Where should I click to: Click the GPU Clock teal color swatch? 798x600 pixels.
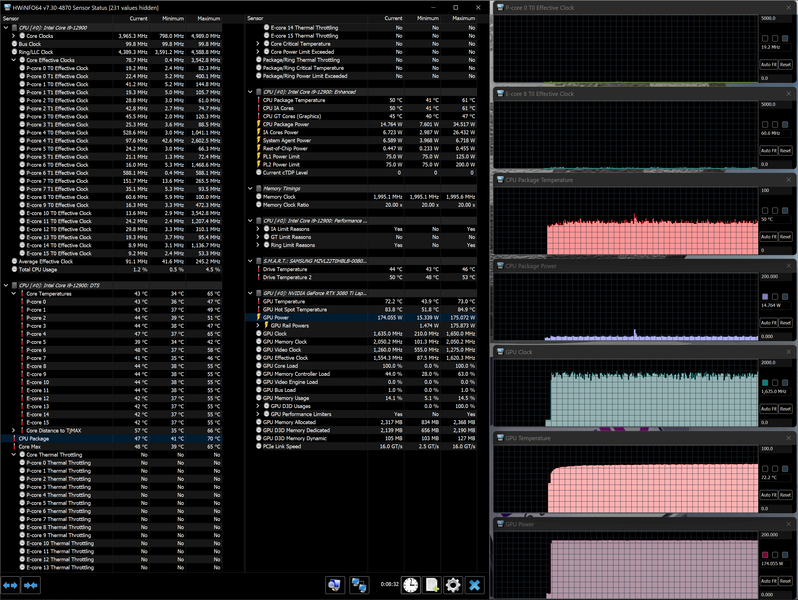point(765,383)
